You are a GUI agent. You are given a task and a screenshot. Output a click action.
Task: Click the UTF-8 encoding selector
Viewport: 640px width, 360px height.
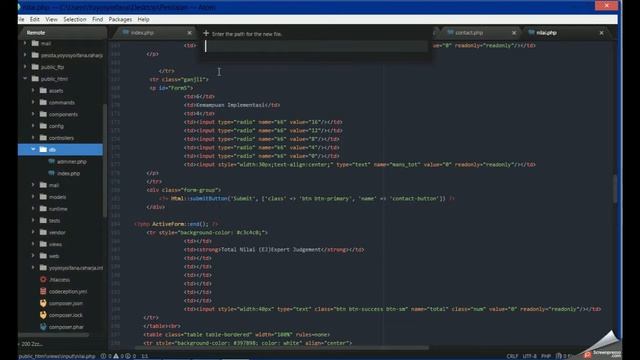pos(529,356)
